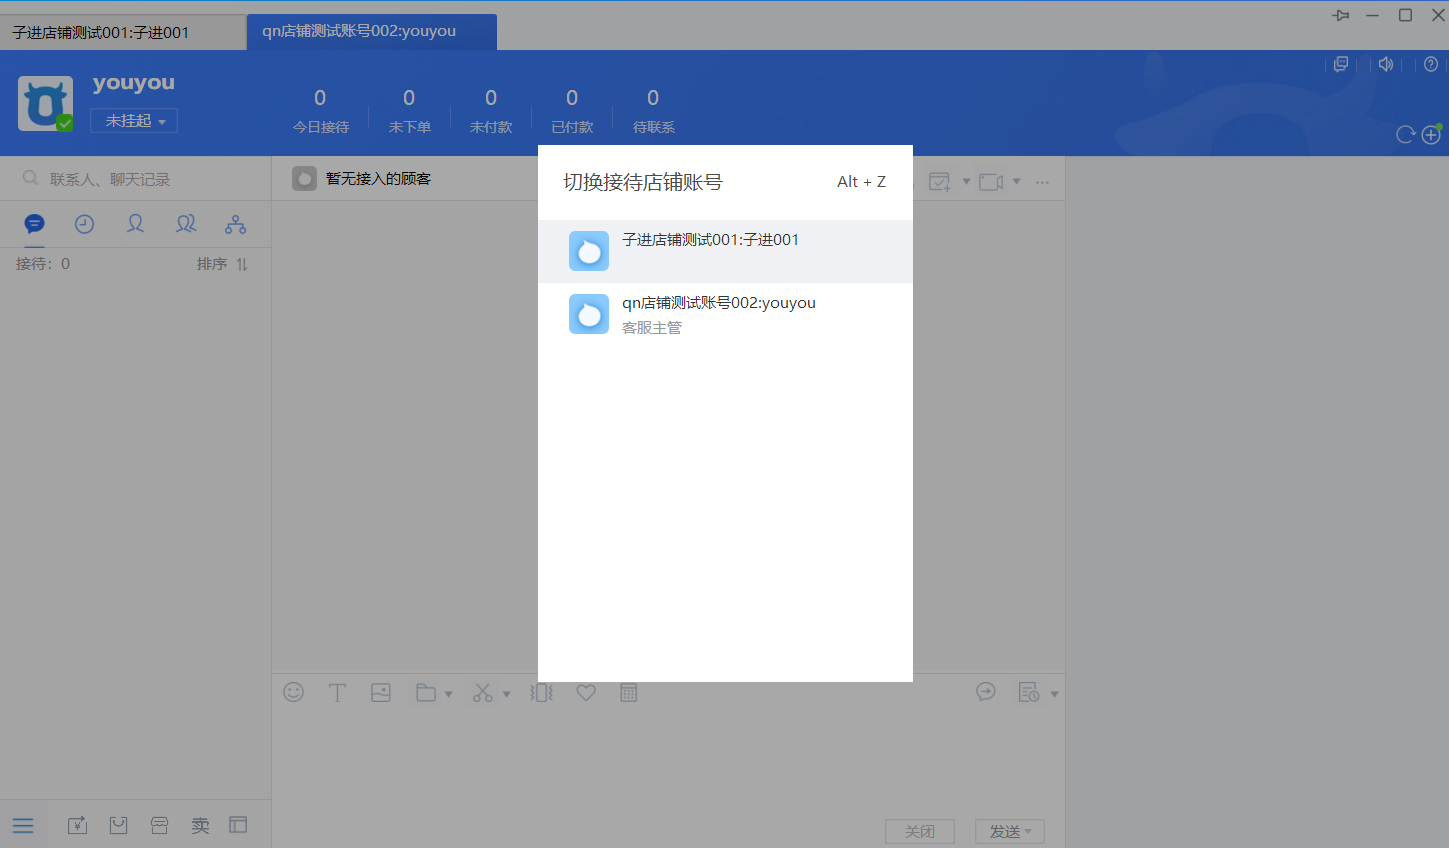Click the youyou profile avatar
The width and height of the screenshot is (1449, 848).
[x=45, y=104]
